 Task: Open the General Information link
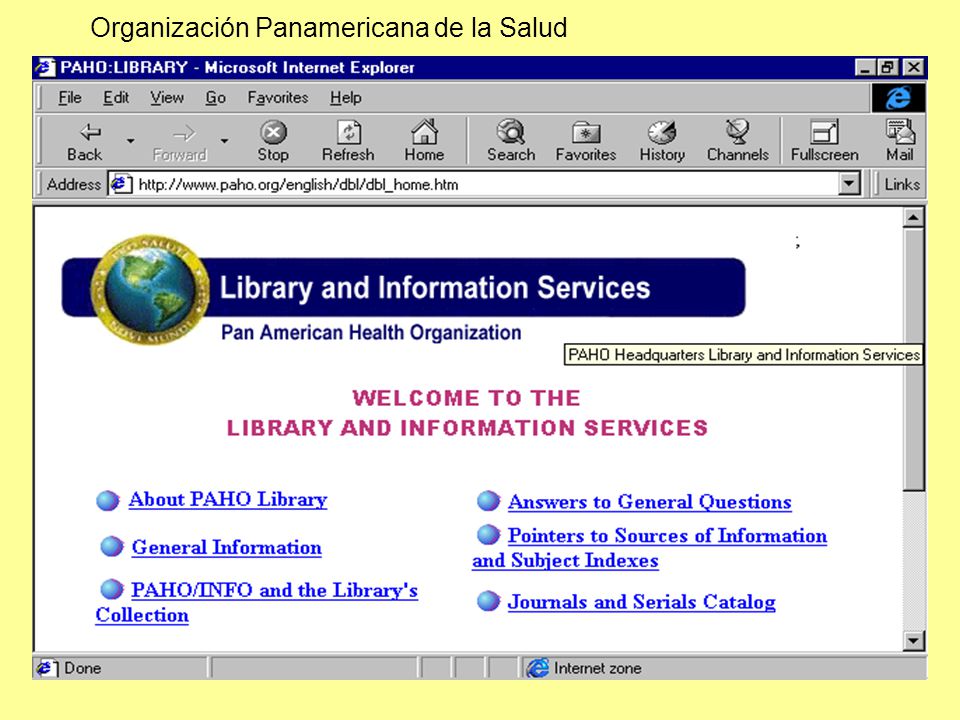pos(227,547)
